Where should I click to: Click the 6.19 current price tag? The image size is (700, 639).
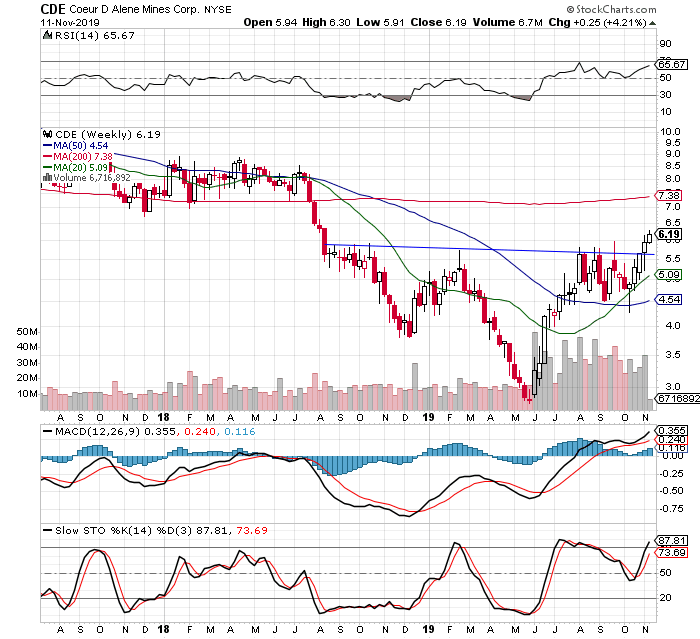click(669, 237)
